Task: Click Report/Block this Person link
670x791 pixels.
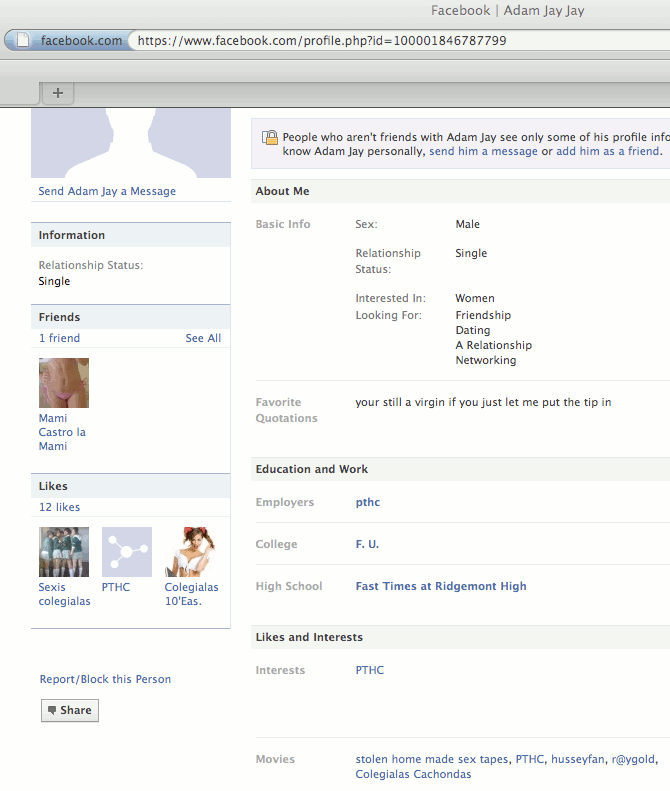Action: [105, 679]
